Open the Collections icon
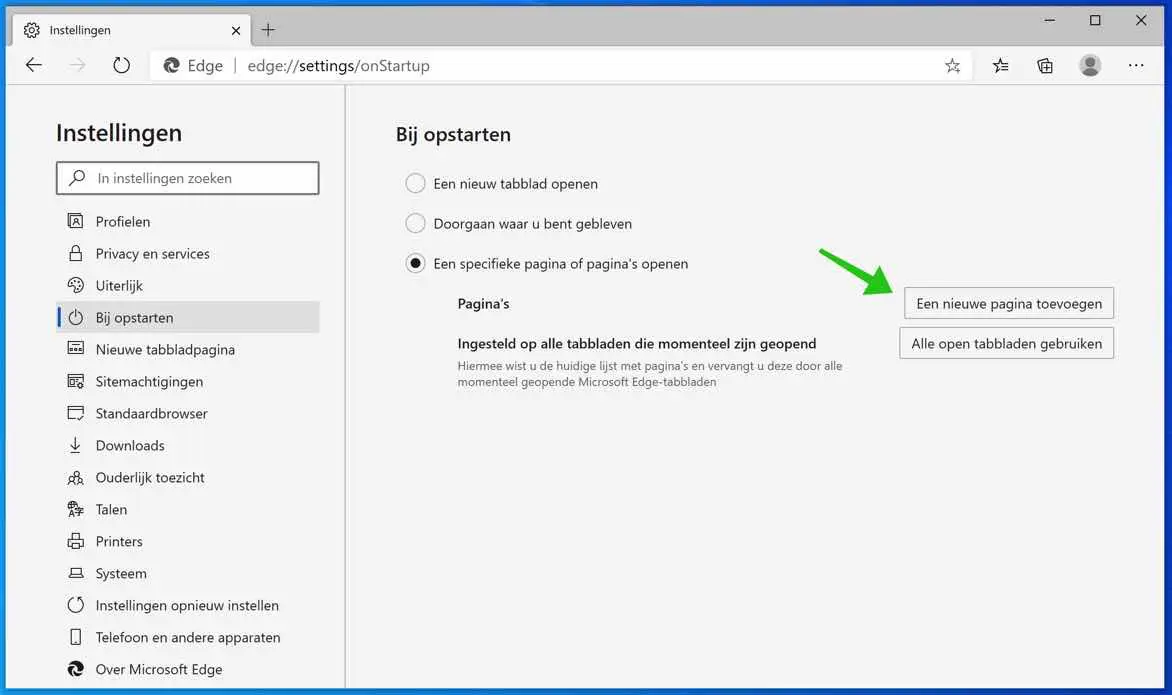Viewport: 1172px width, 695px height. click(1045, 66)
